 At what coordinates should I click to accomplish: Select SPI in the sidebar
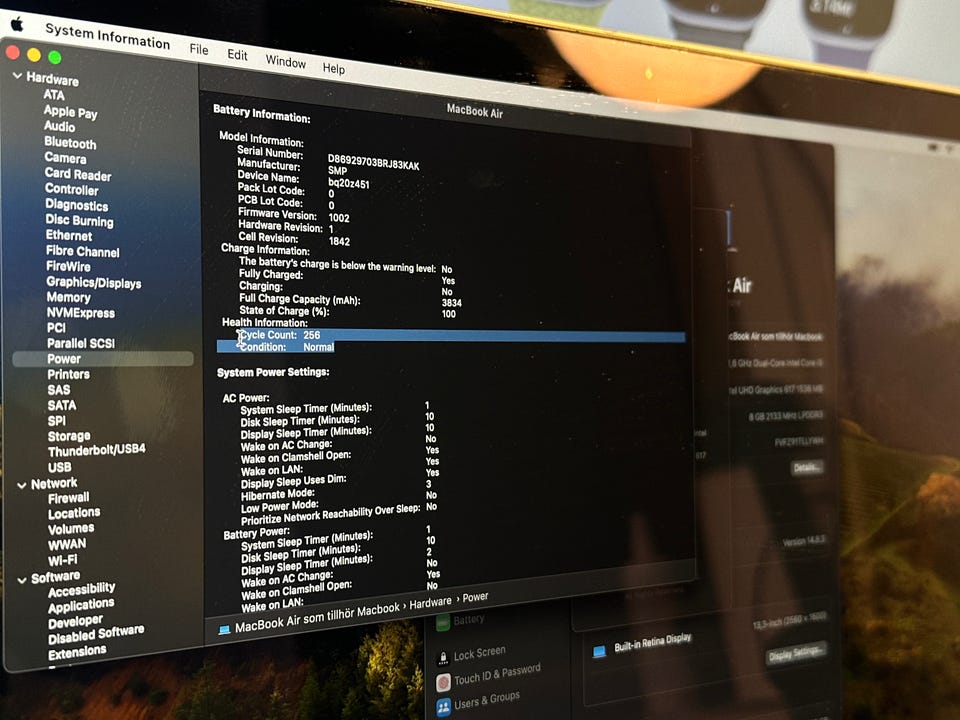[57, 421]
